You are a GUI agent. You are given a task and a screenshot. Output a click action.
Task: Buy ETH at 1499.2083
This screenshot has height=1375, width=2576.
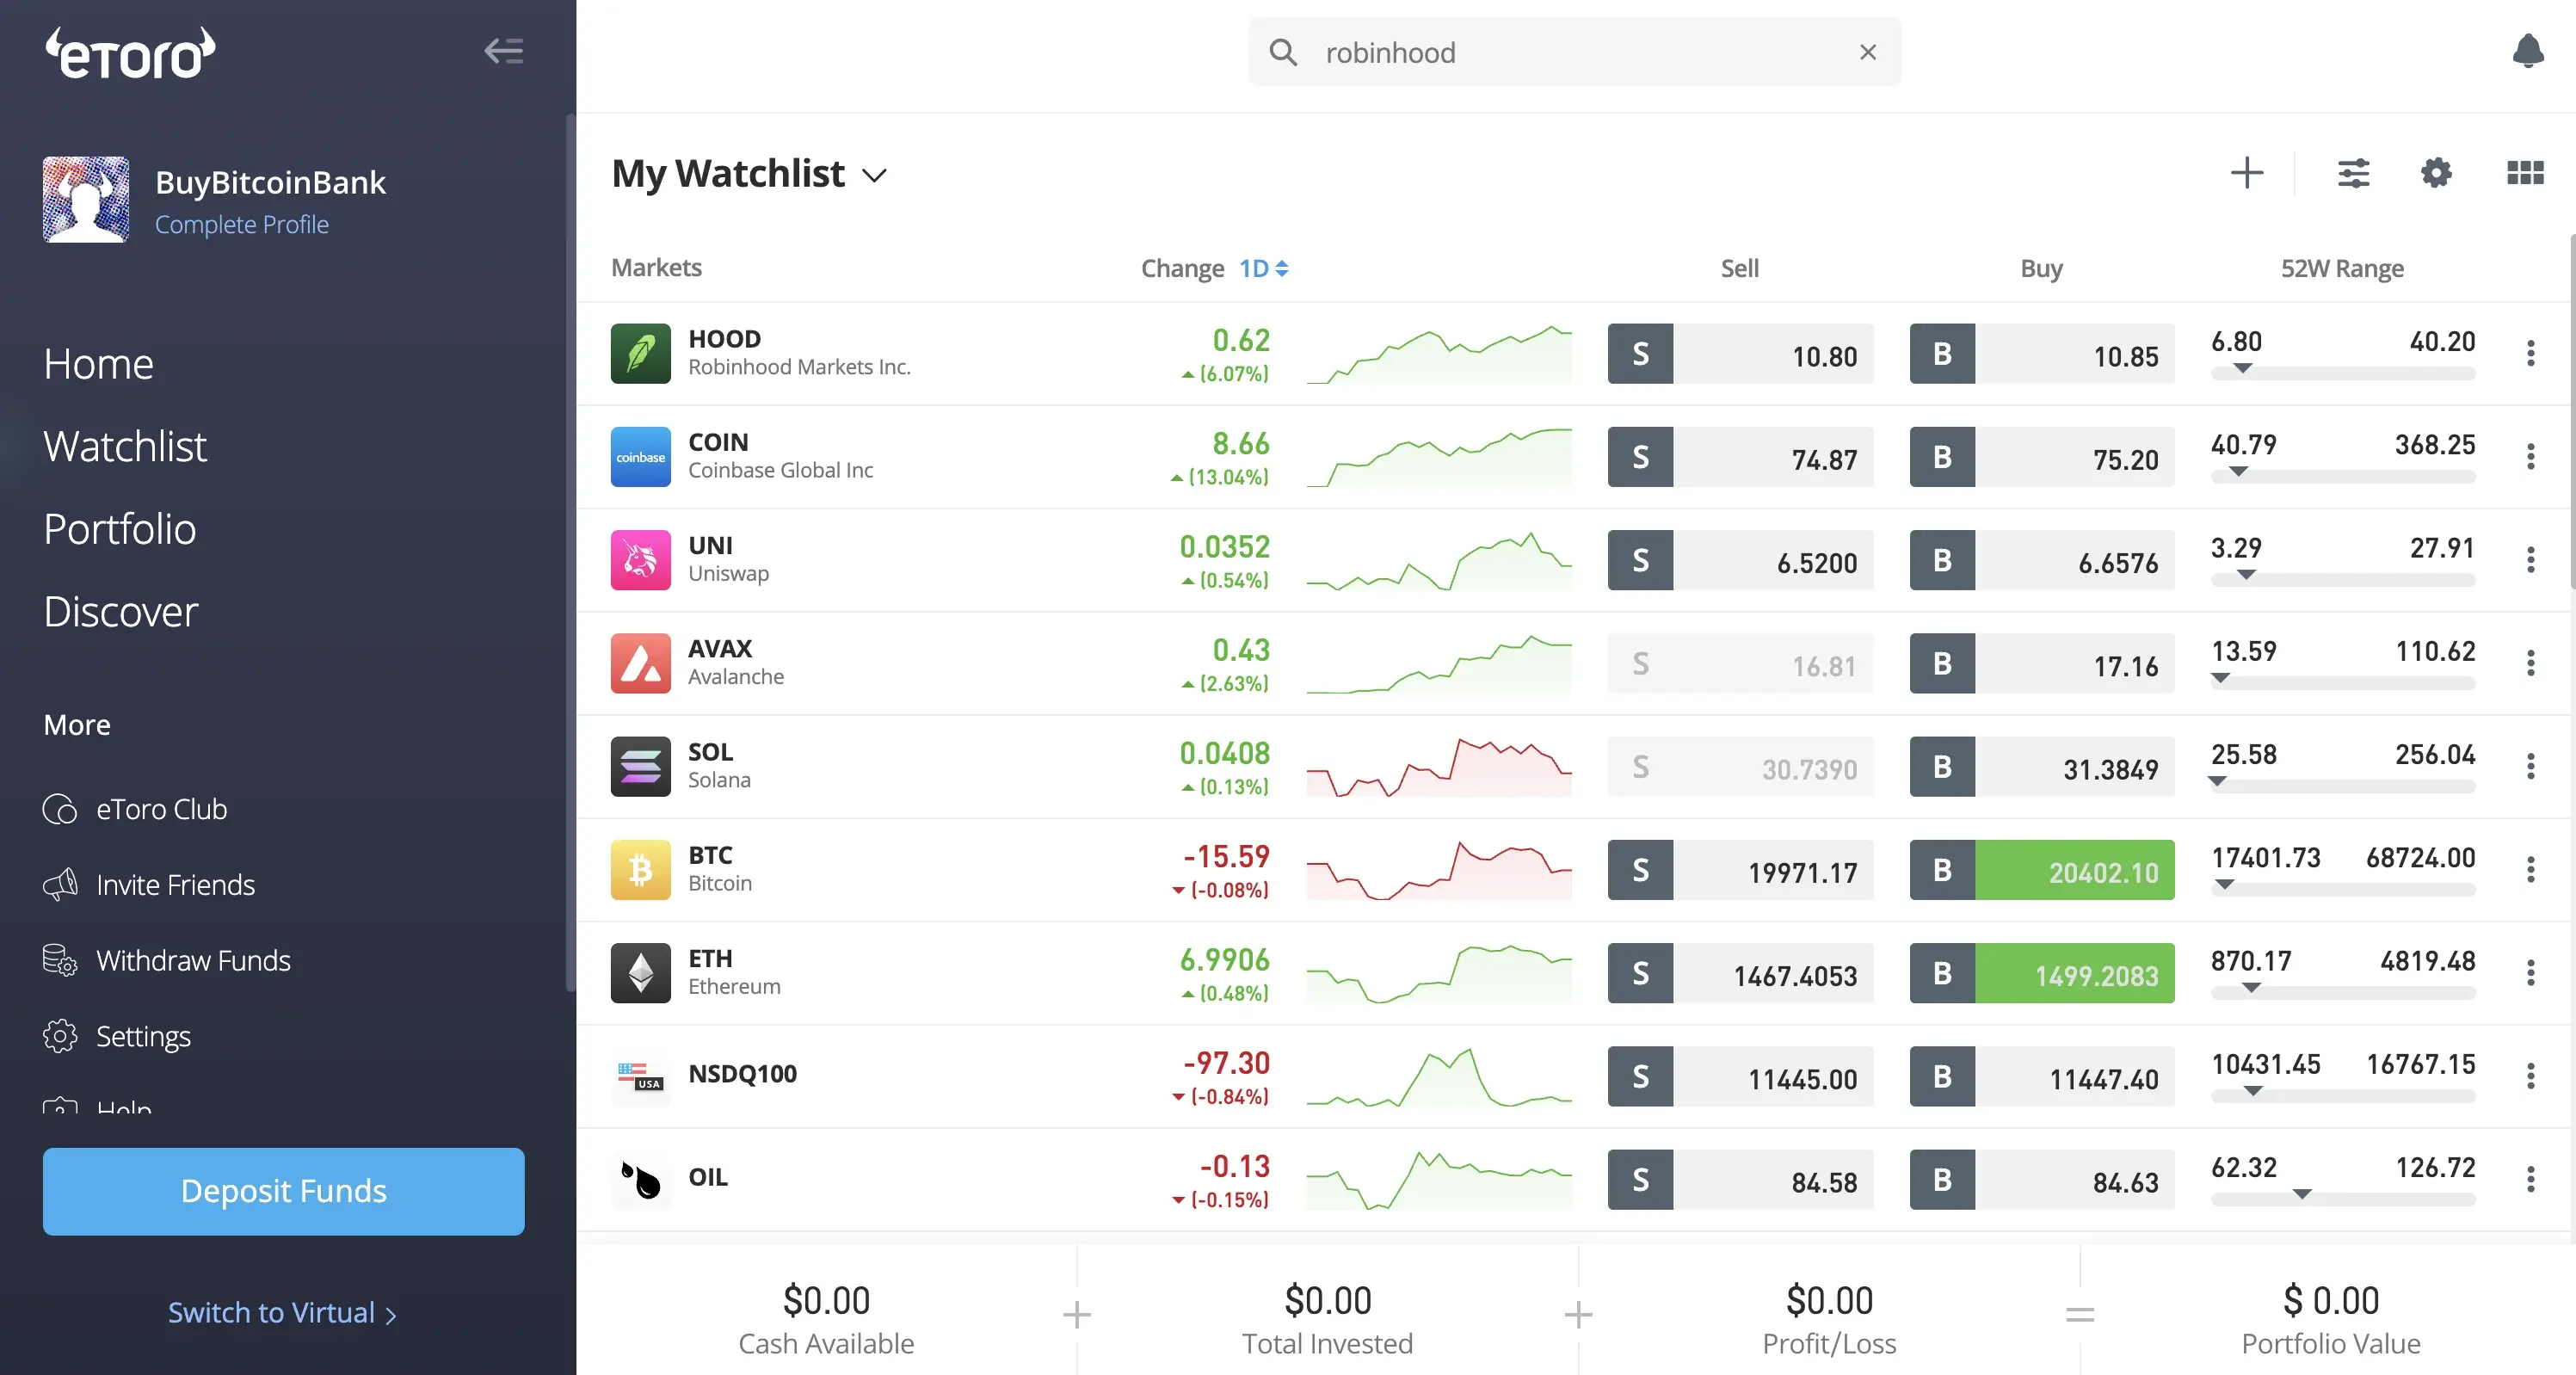(x=2041, y=973)
